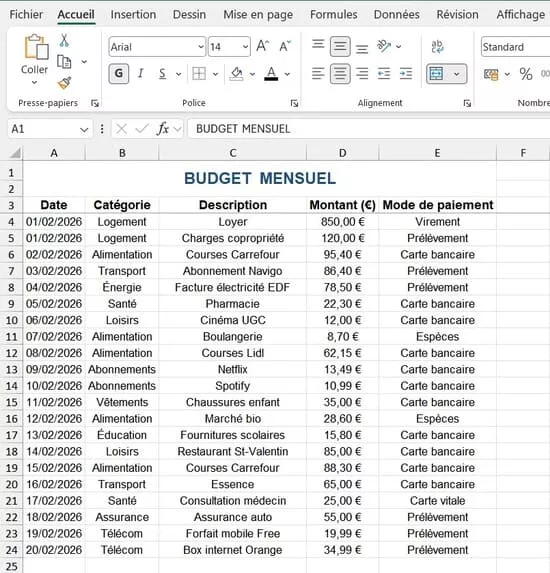Open Alignement dialog launcher
The image size is (550, 573).
[x=467, y=103]
